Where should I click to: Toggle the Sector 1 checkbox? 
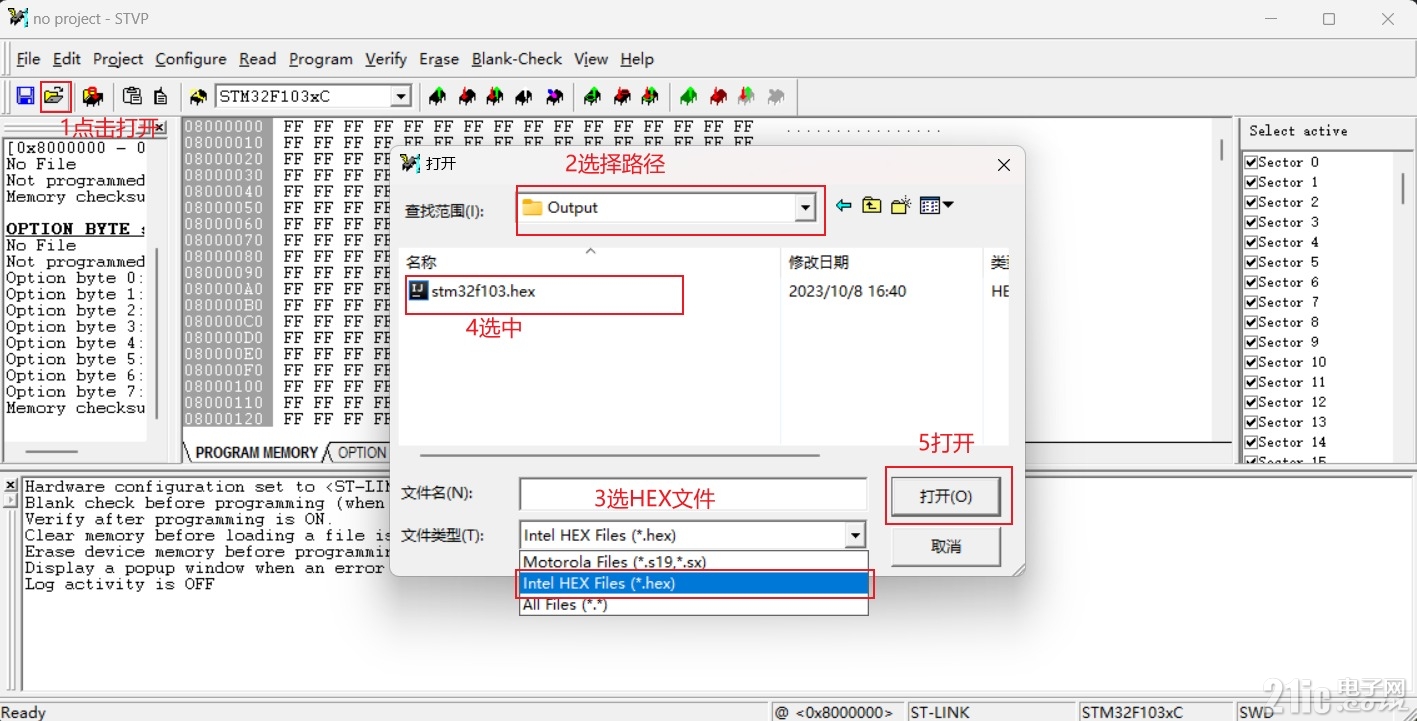1250,182
